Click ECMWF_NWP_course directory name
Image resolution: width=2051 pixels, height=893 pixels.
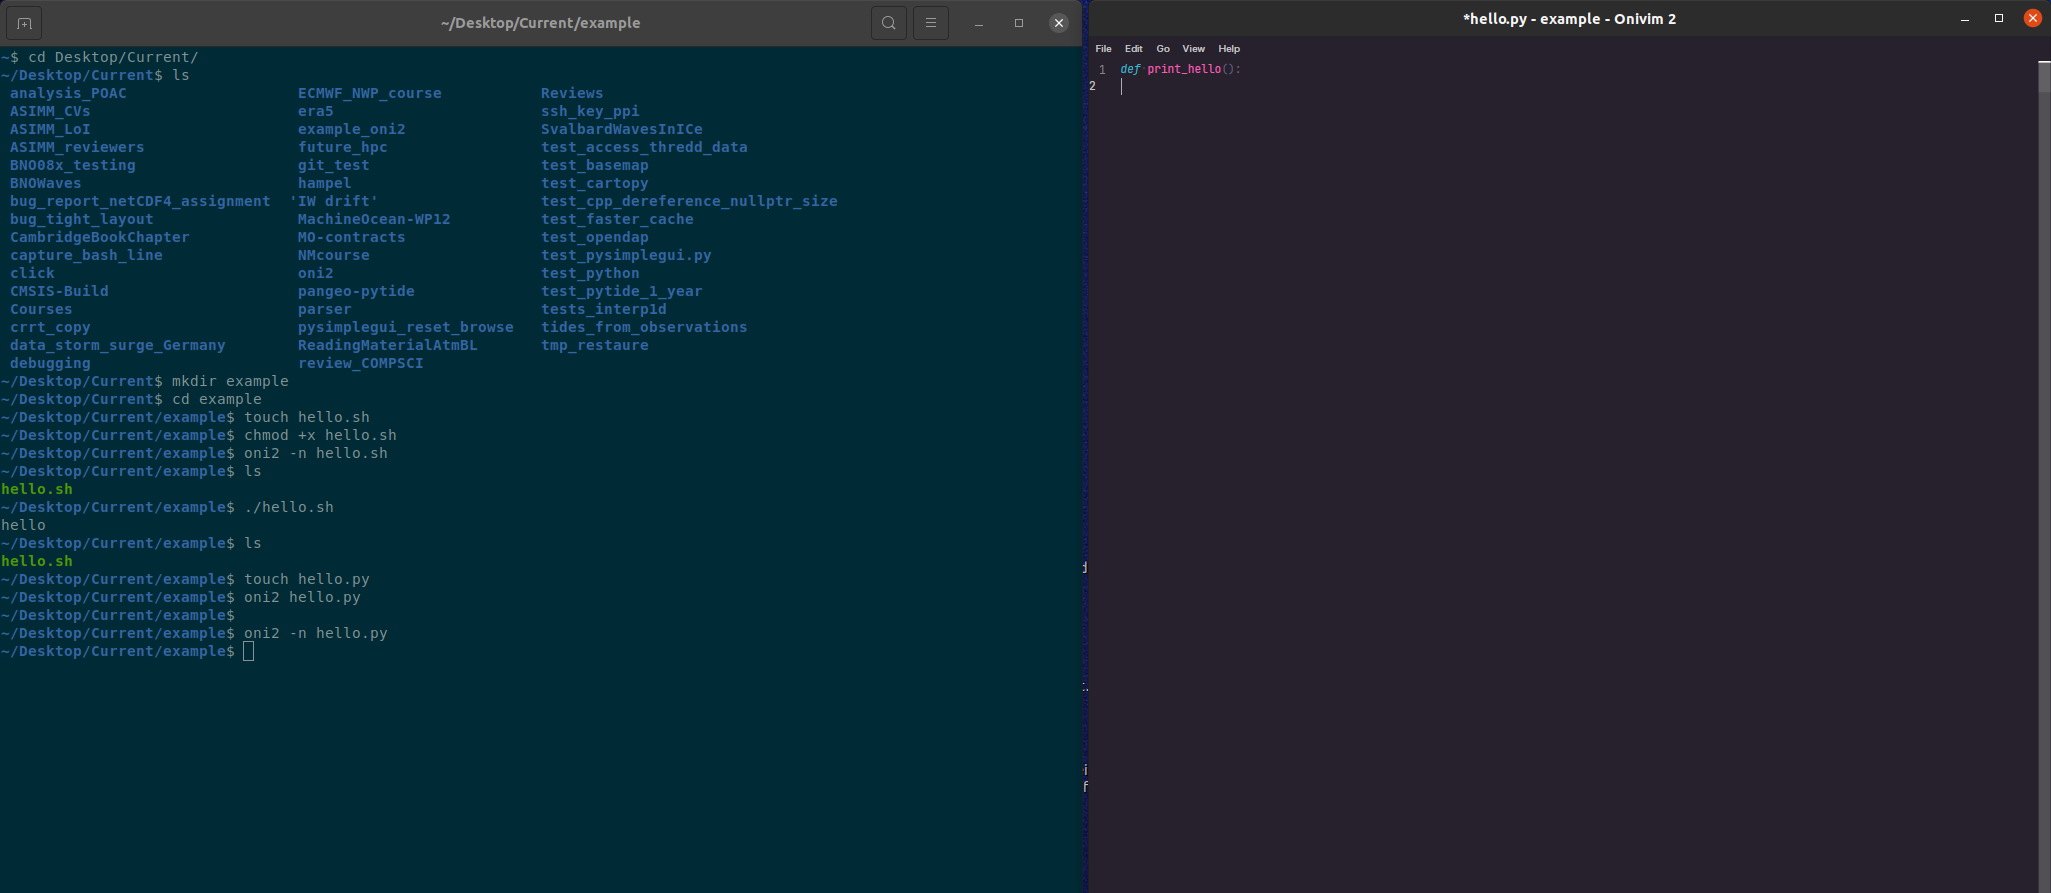click(x=369, y=93)
